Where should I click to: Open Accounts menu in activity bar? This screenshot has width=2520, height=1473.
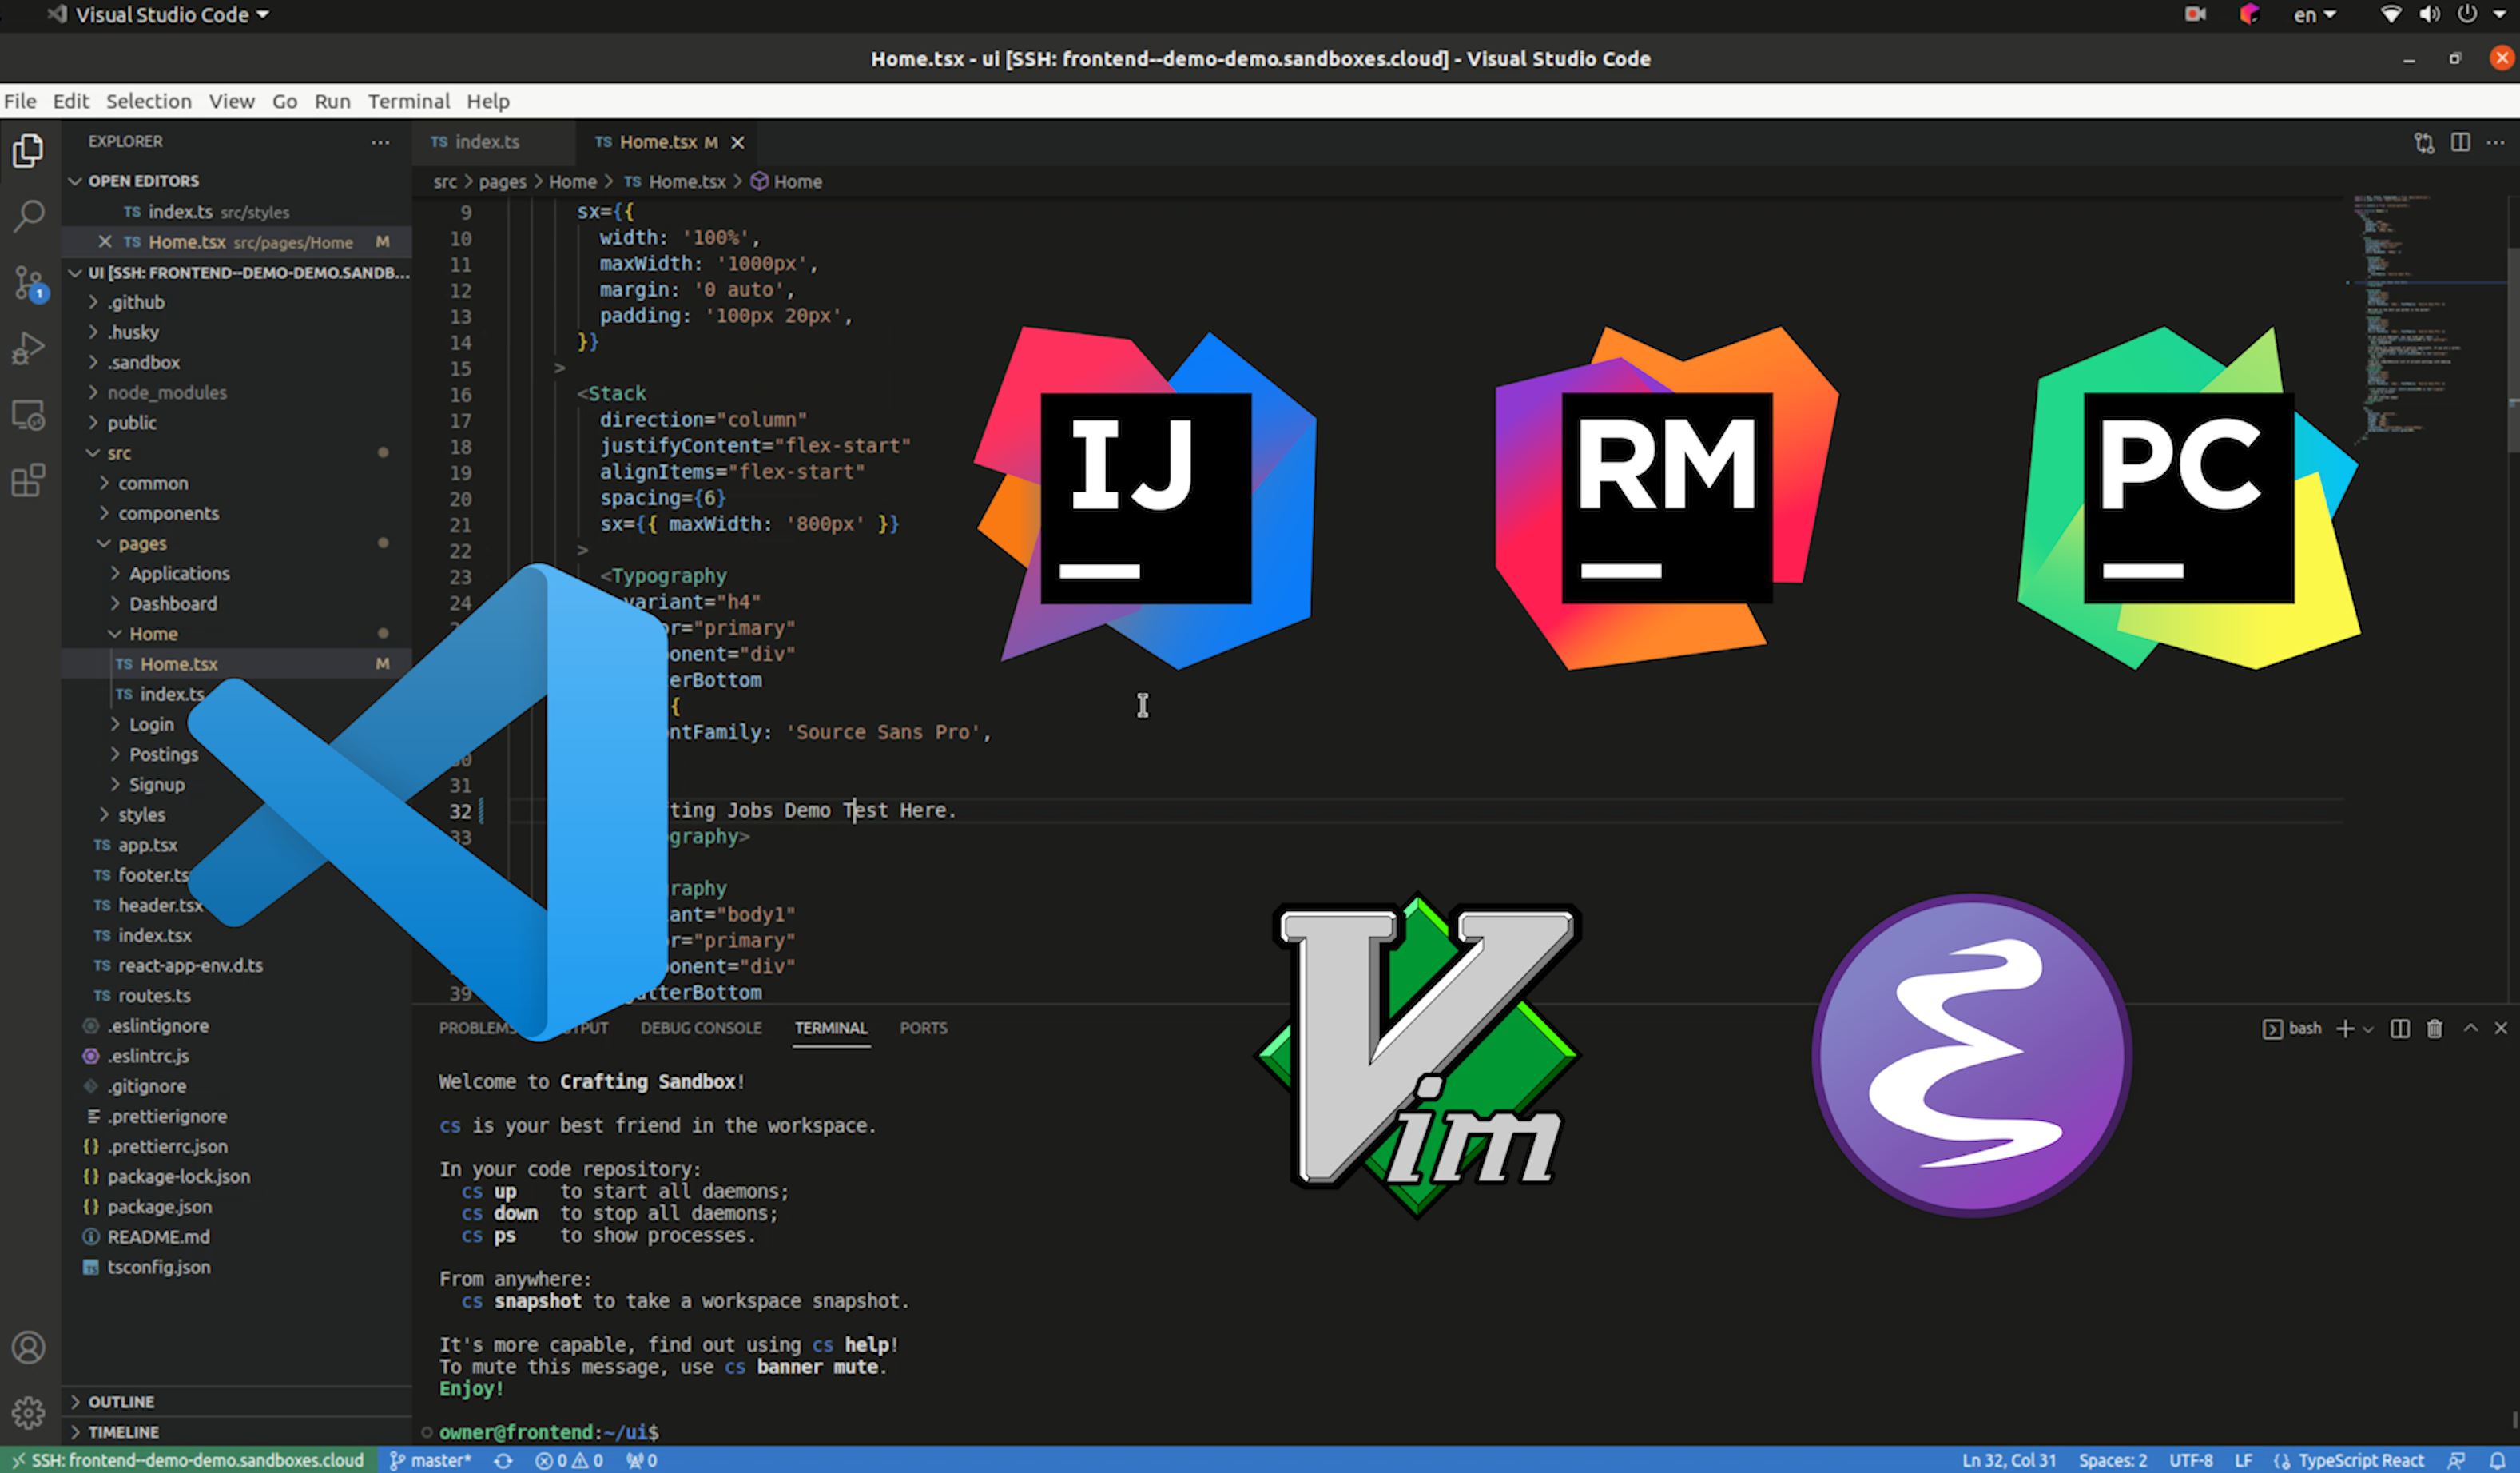point(29,1347)
